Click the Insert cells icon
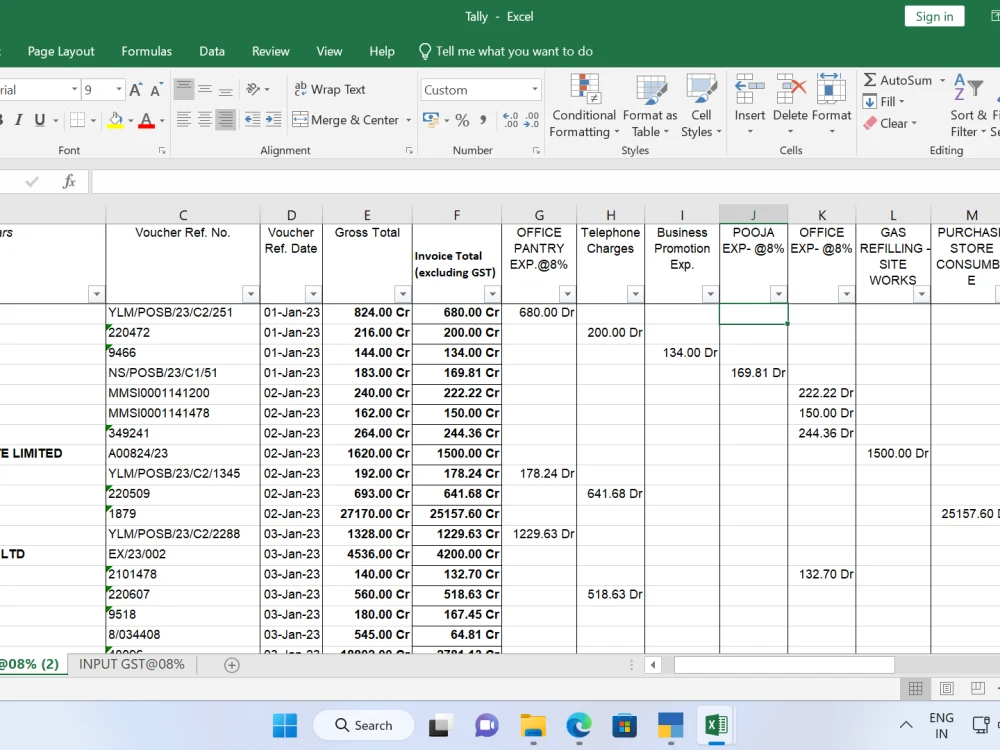 pos(749,89)
